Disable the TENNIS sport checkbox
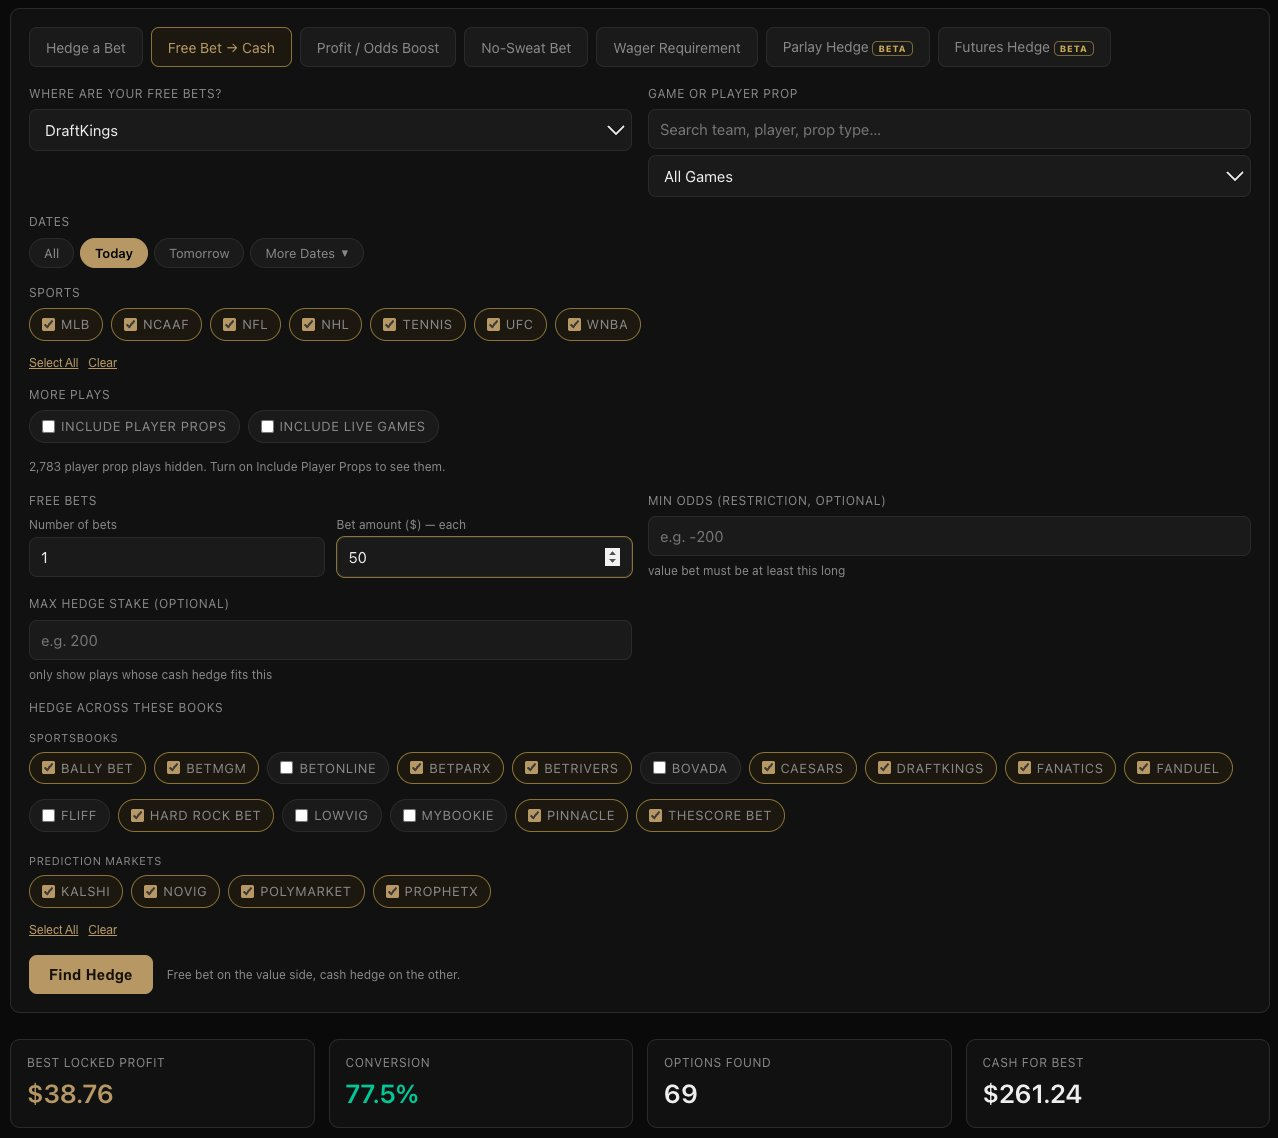This screenshot has height=1138, width=1278. (x=390, y=324)
